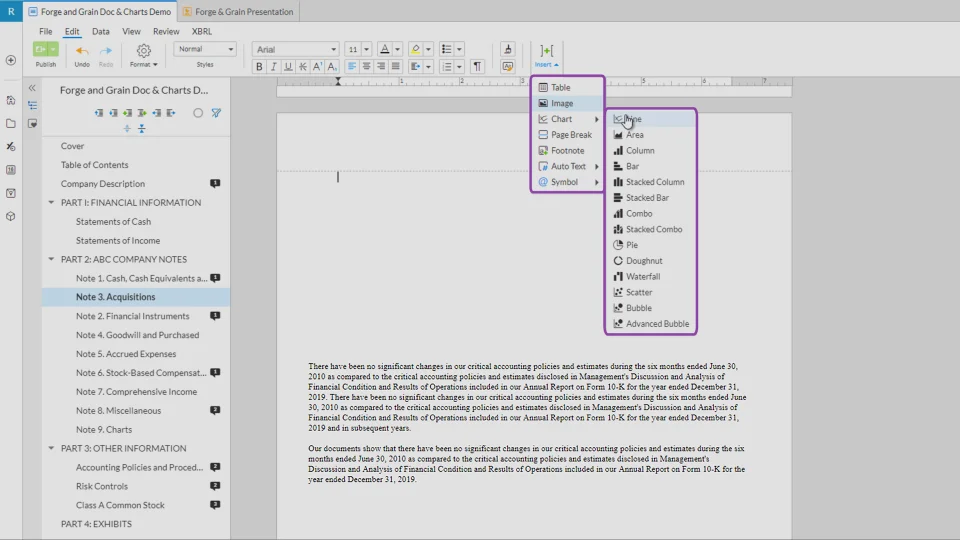The height and width of the screenshot is (540, 960).
Task: Click the Bold formatting button
Action: [259, 67]
